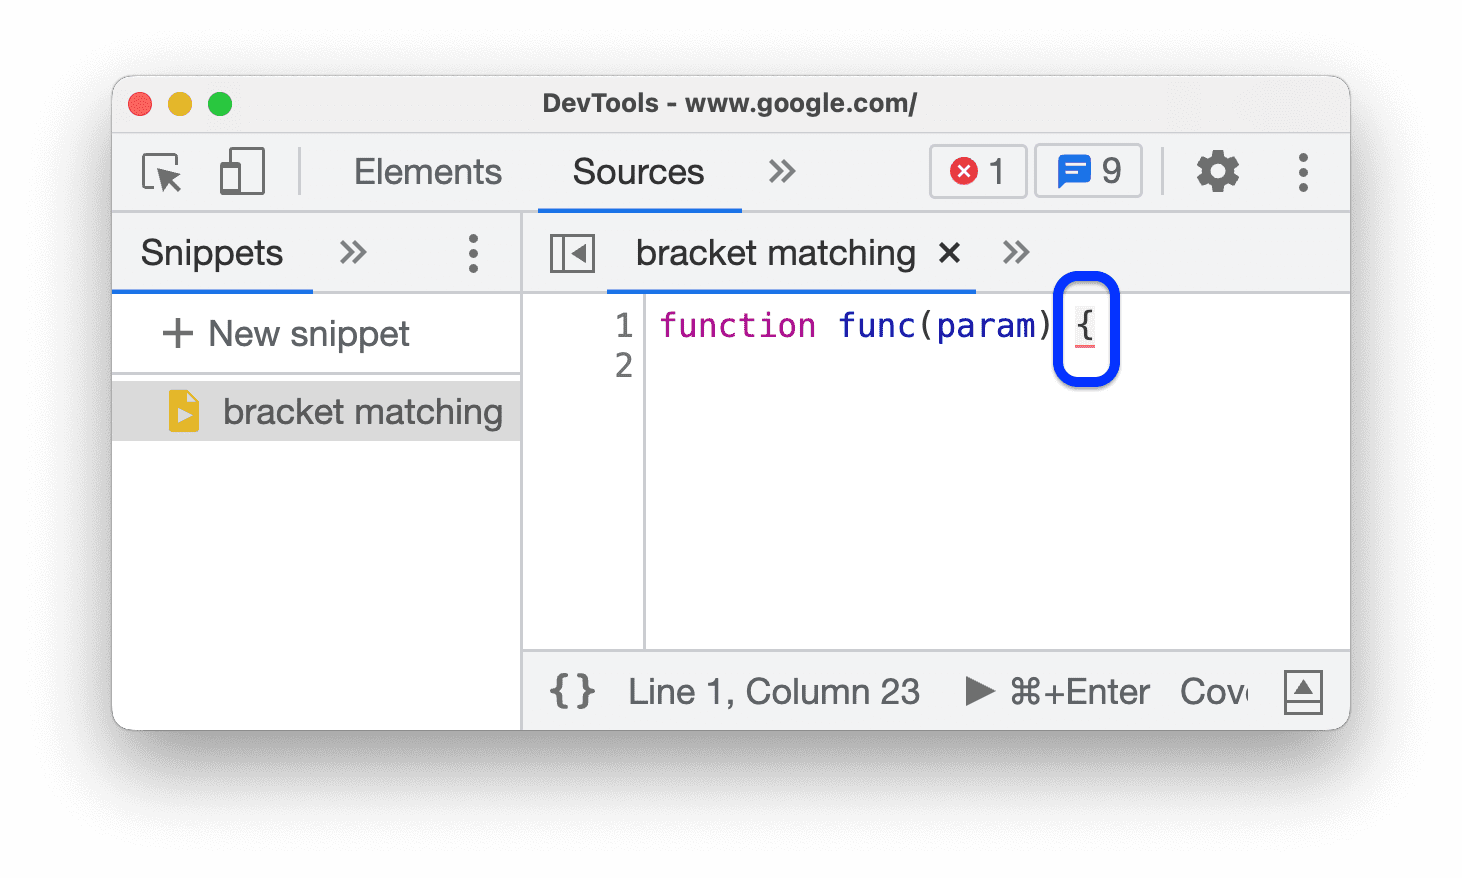Open DevTools settings gear
The width and height of the screenshot is (1462, 878).
click(1218, 171)
